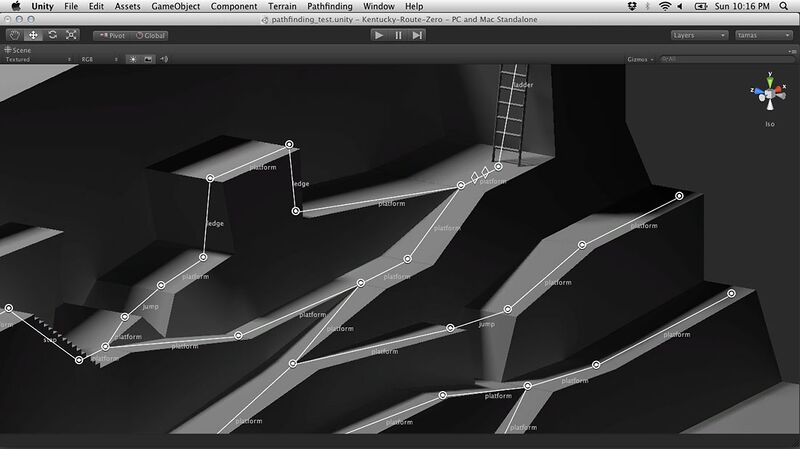The width and height of the screenshot is (800, 449).
Task: Open the Window menu
Action: point(379,6)
